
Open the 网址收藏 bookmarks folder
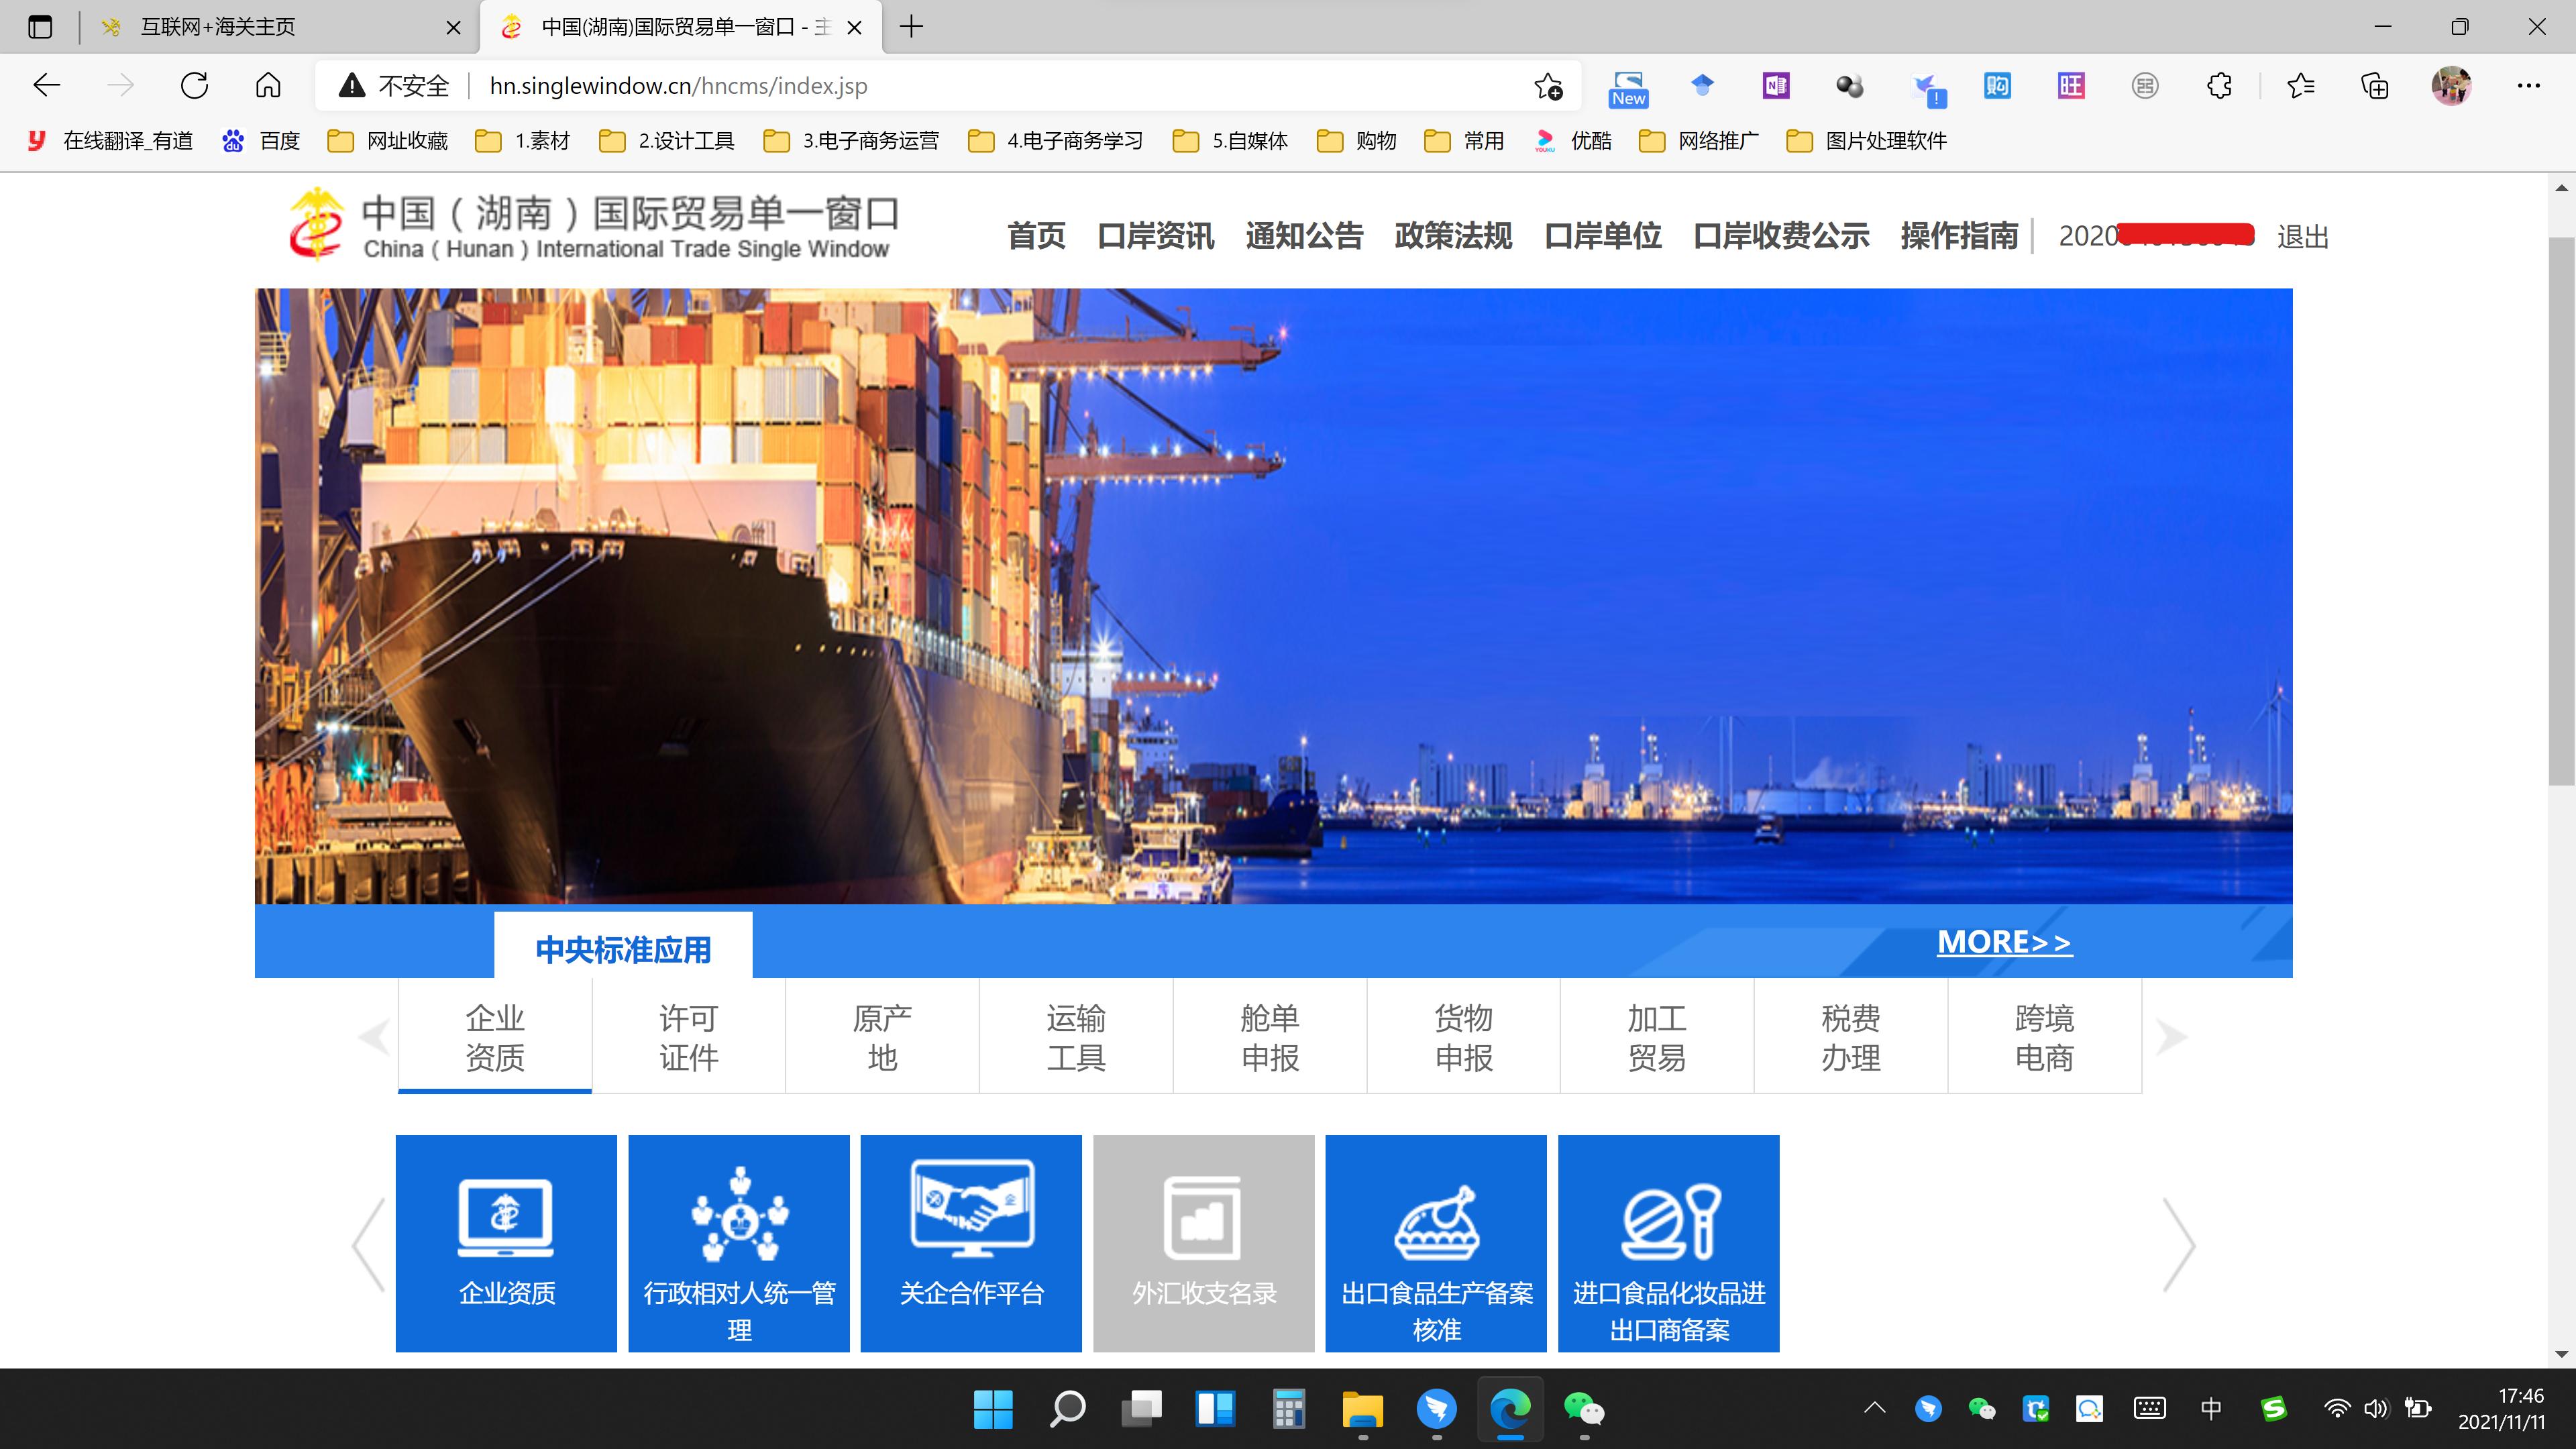coord(389,141)
